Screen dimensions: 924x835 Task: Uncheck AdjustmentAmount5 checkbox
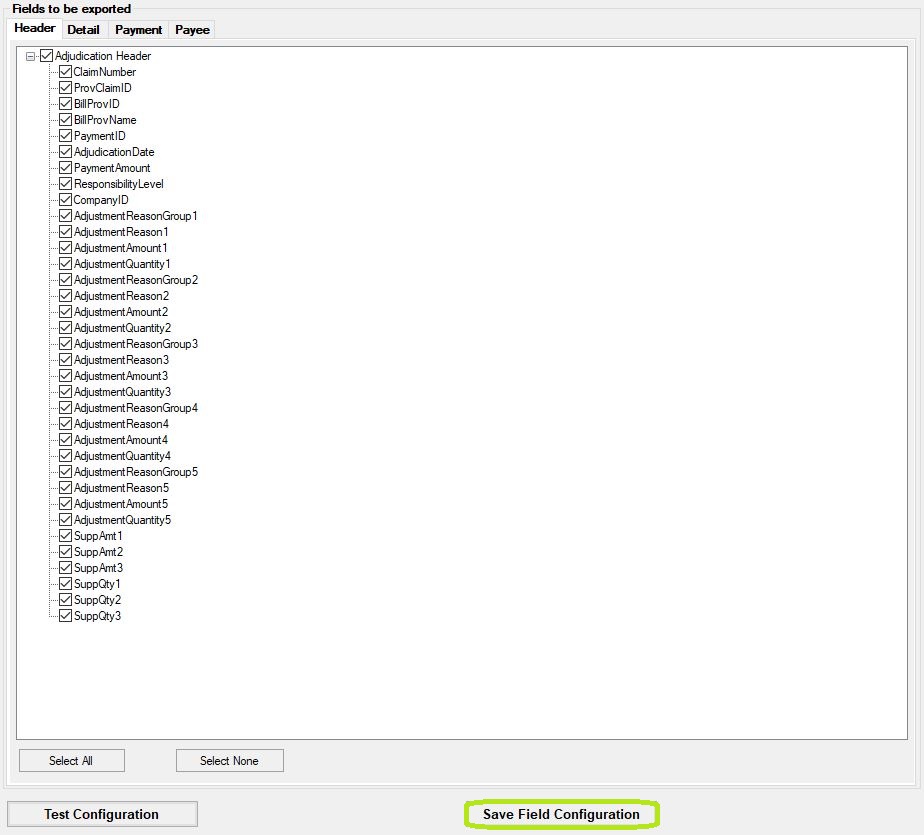(x=65, y=504)
